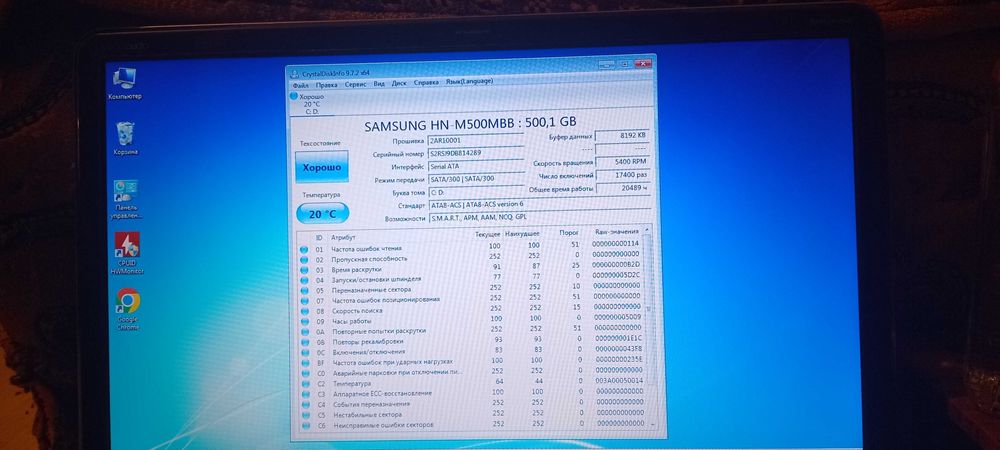
Task: Click the Атрибут column header
Action: click(x=344, y=237)
